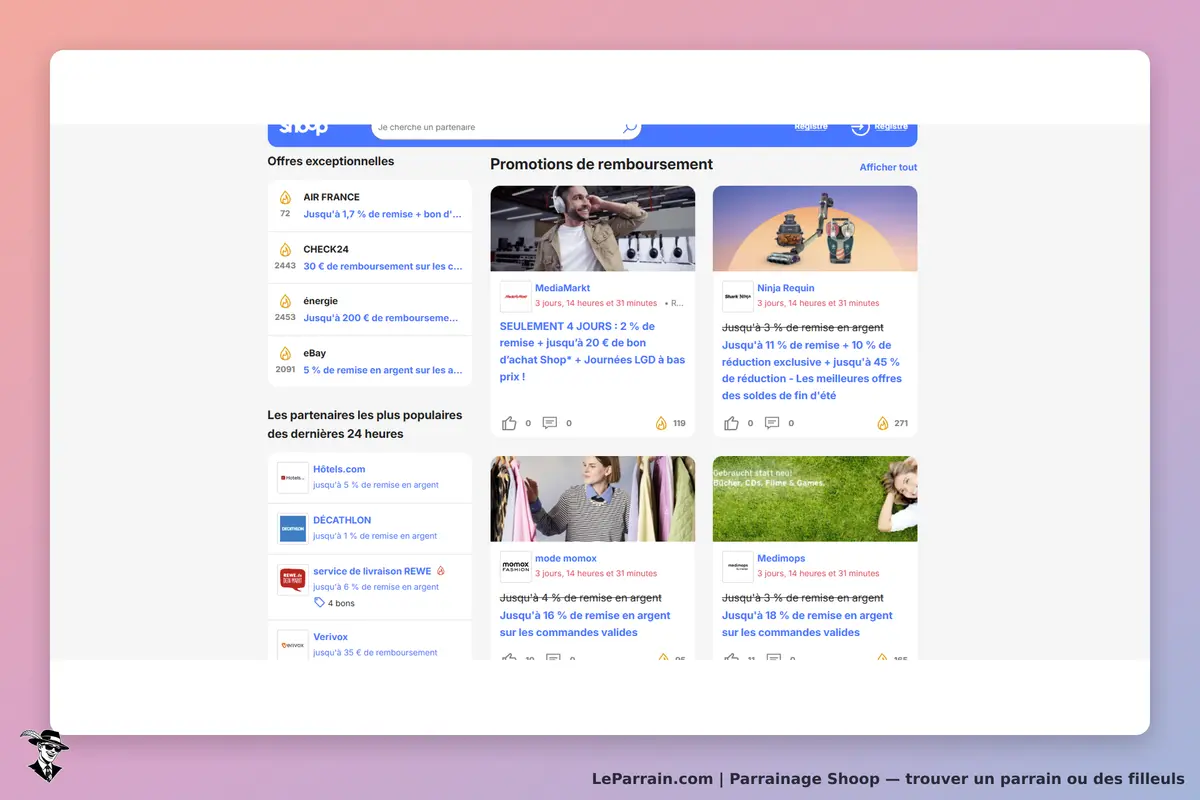Click the flame icon next to eBay
1200x800 pixels.
pos(285,353)
